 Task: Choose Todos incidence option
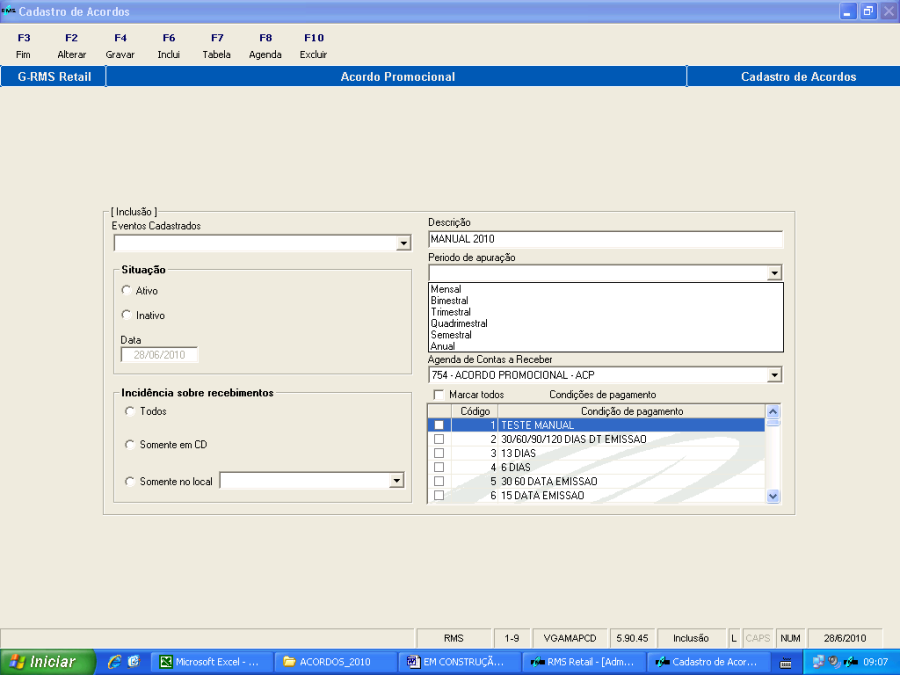(130, 411)
